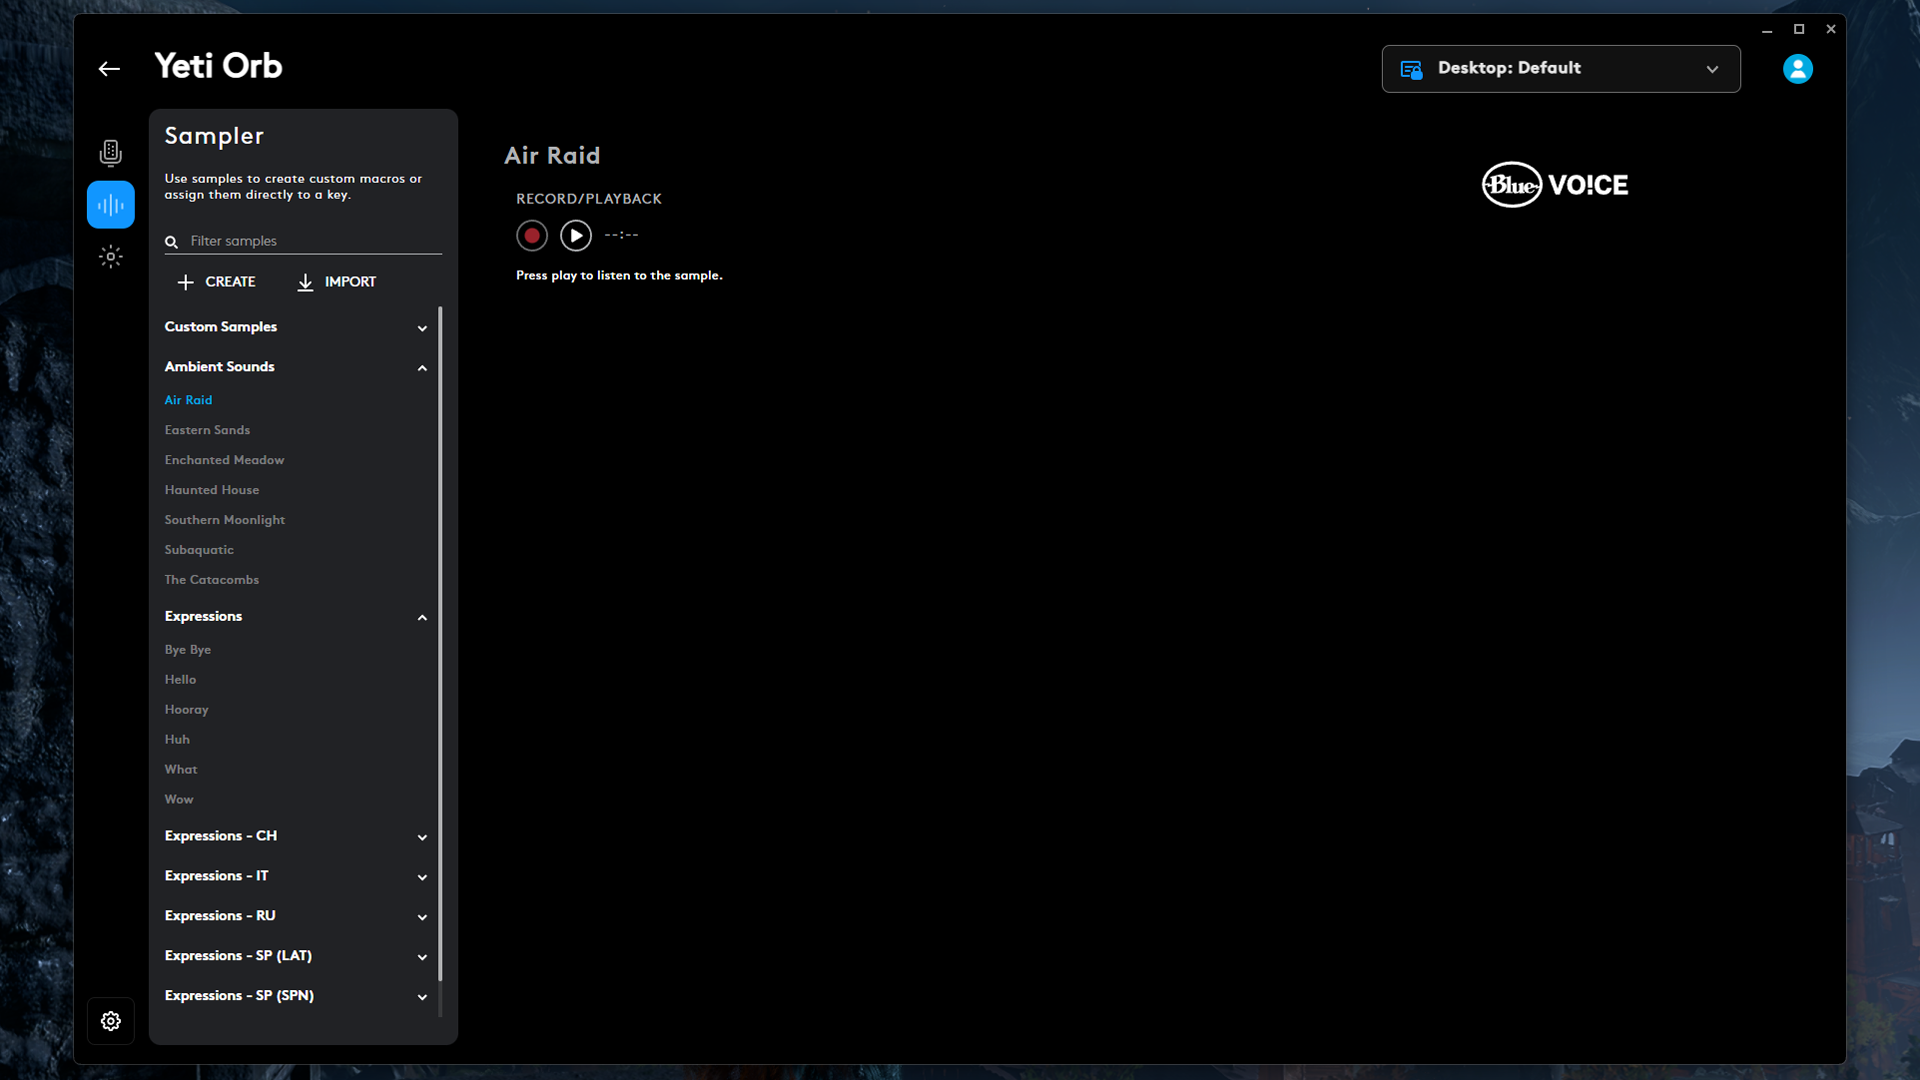This screenshot has height=1080, width=1920.
Task: Select the Sampler waveform sidebar icon
Action: coord(111,205)
